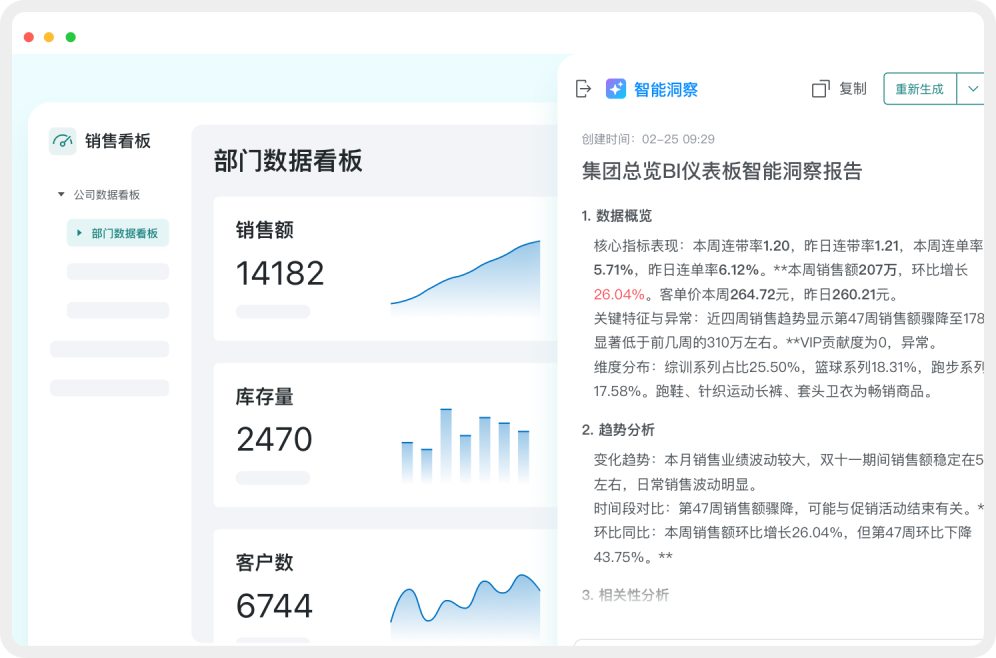Screen dimensions: 996x658
Task: Click the 复制 text label
Action: click(853, 89)
